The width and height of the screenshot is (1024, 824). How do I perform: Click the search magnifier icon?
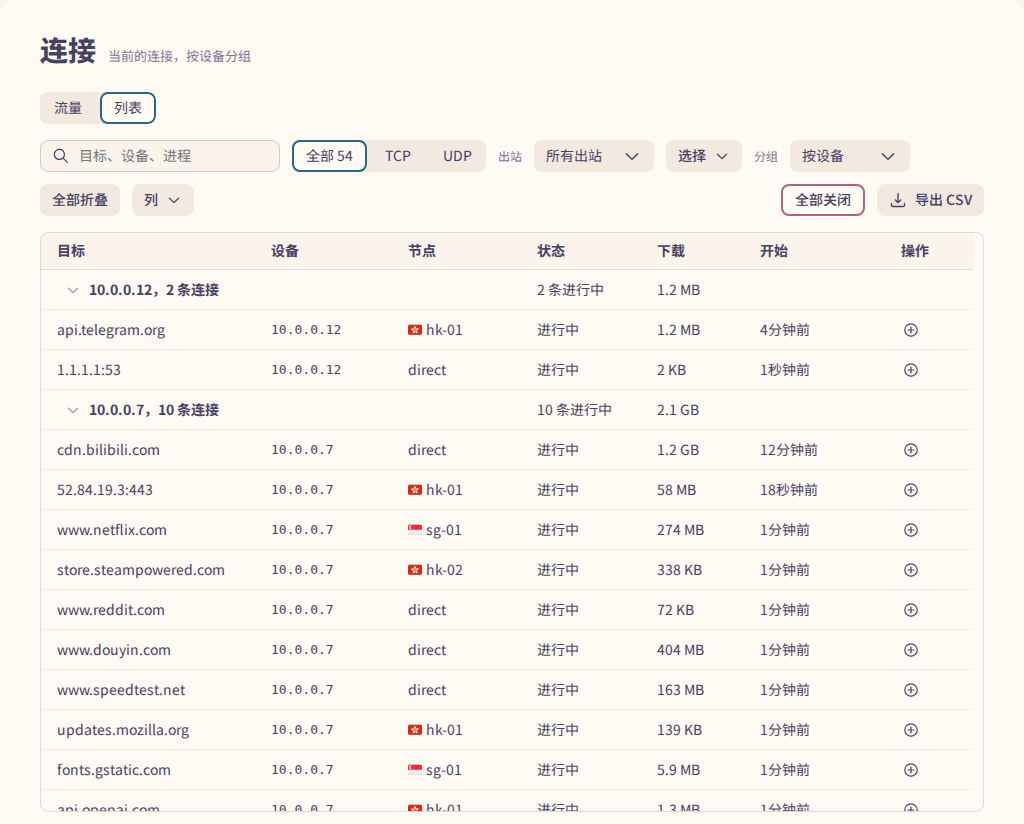61,156
